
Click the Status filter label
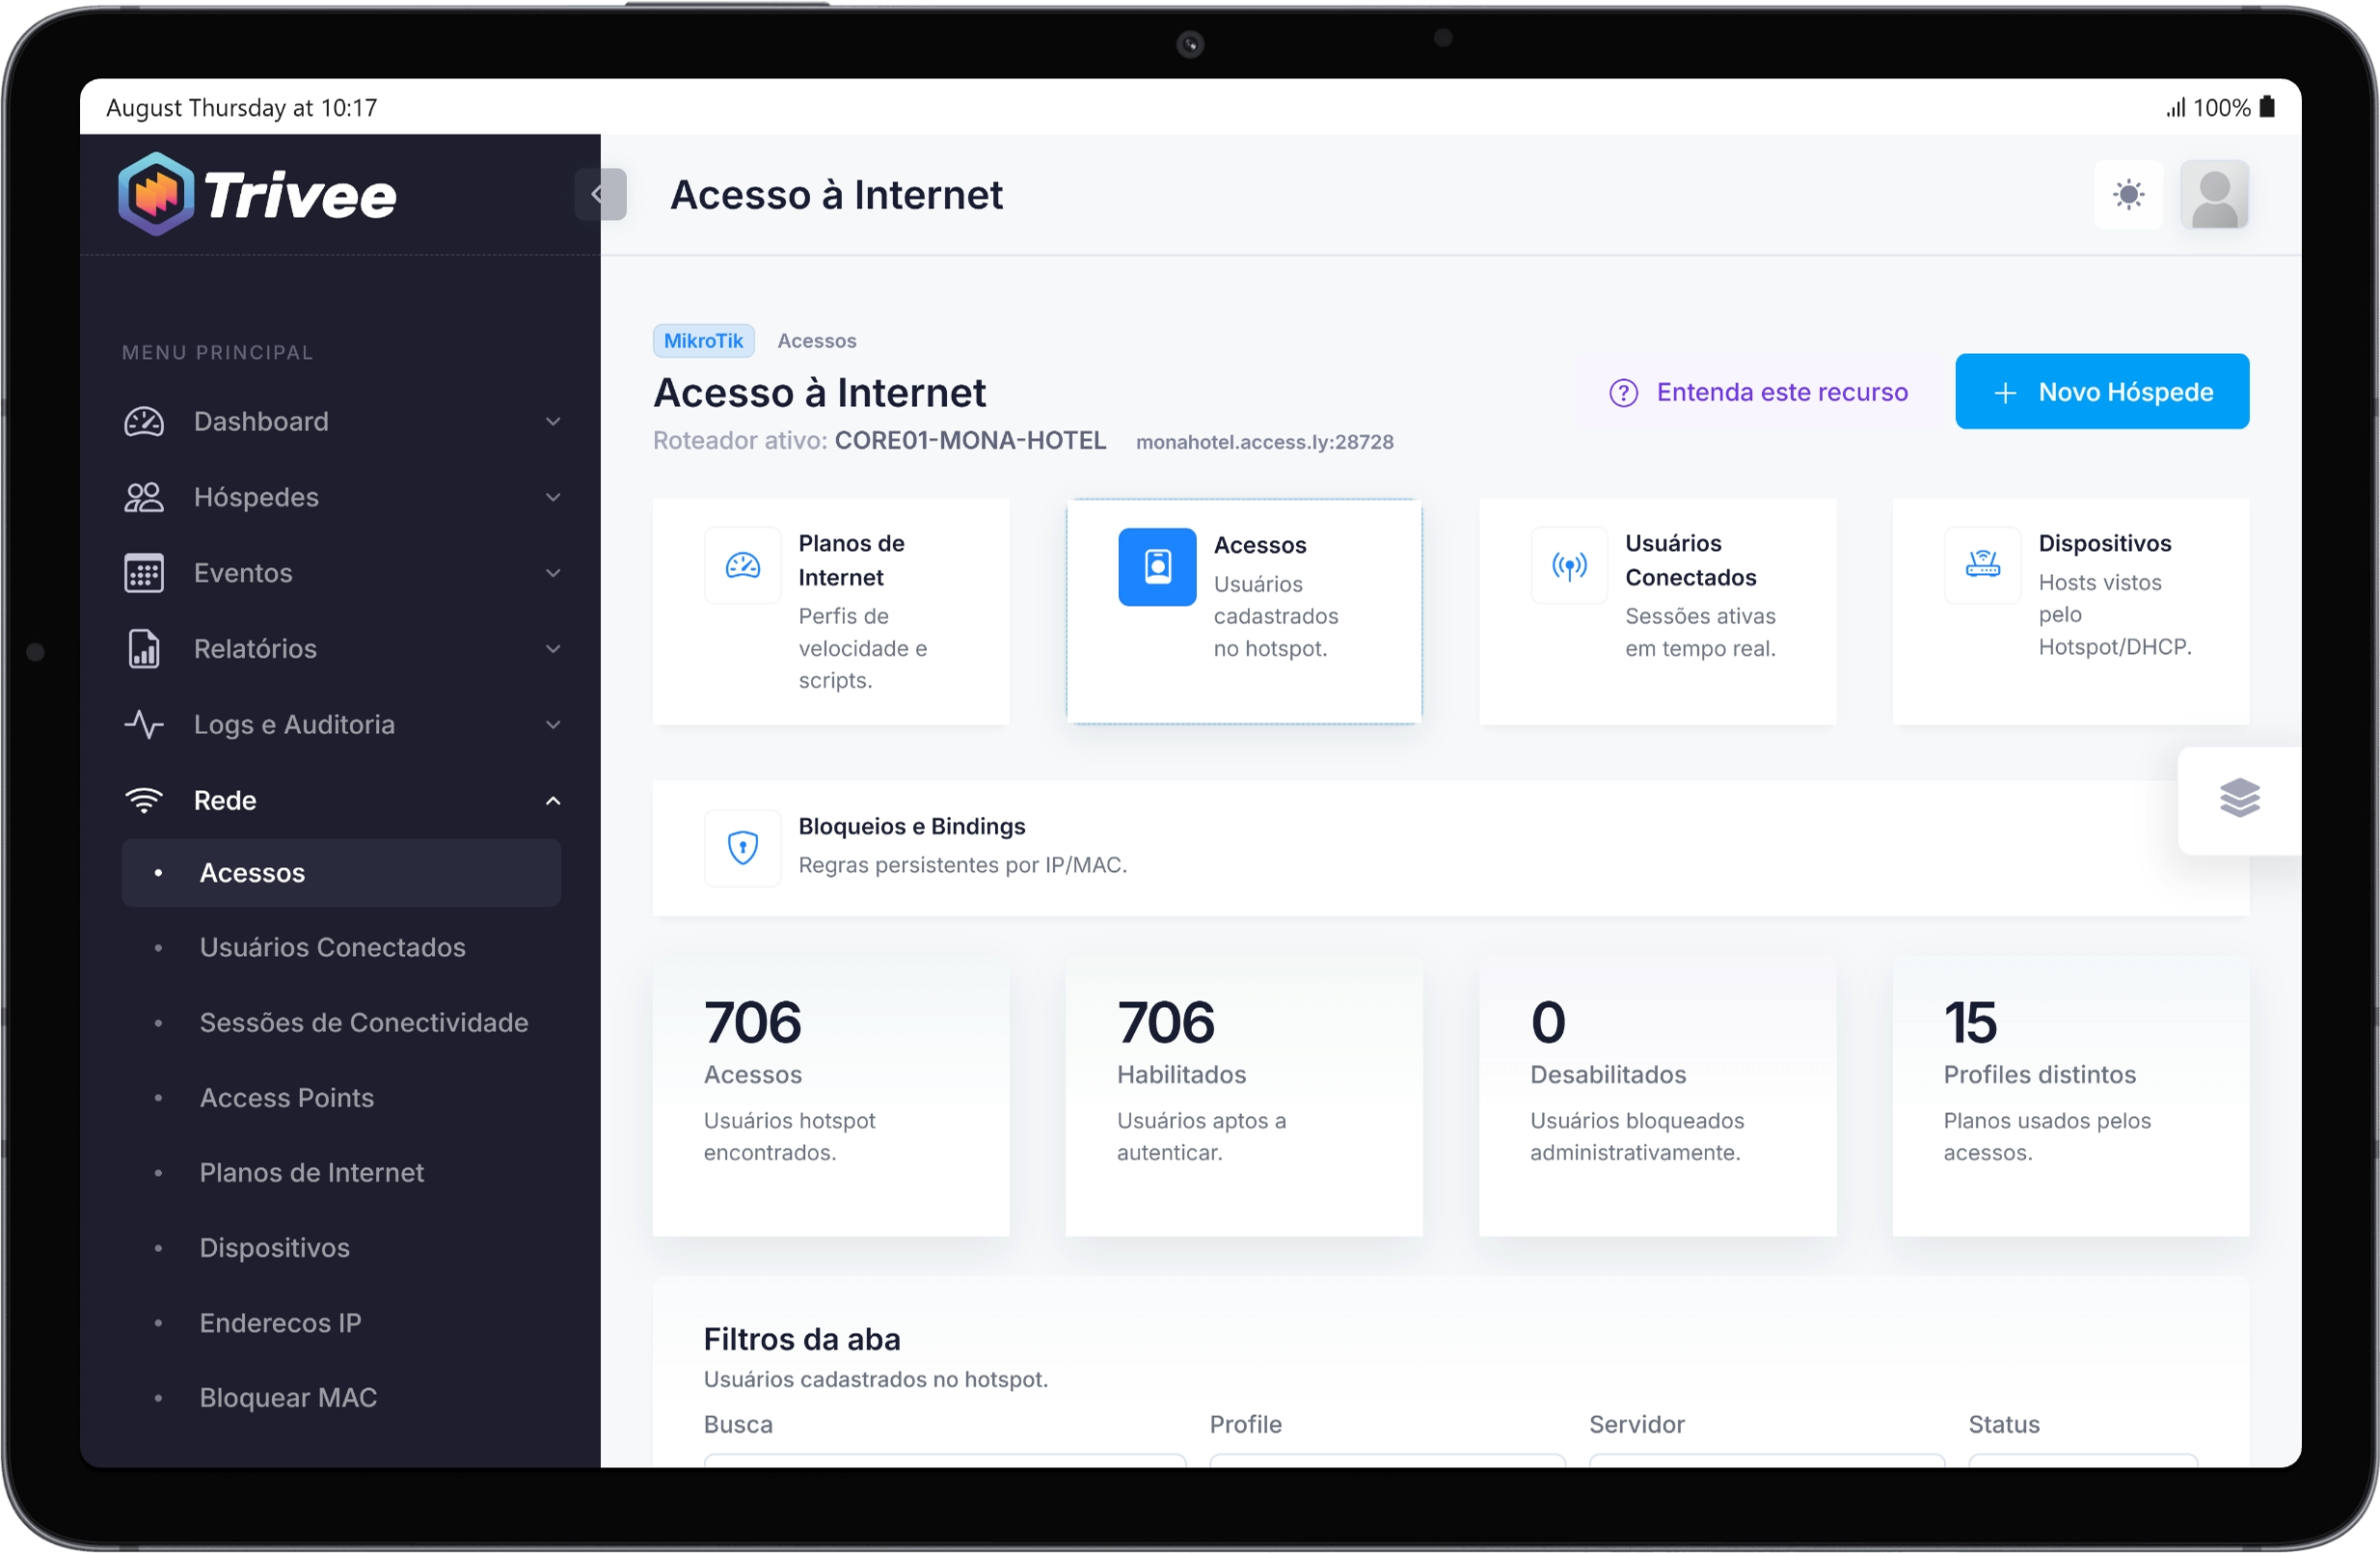[x=2003, y=1425]
